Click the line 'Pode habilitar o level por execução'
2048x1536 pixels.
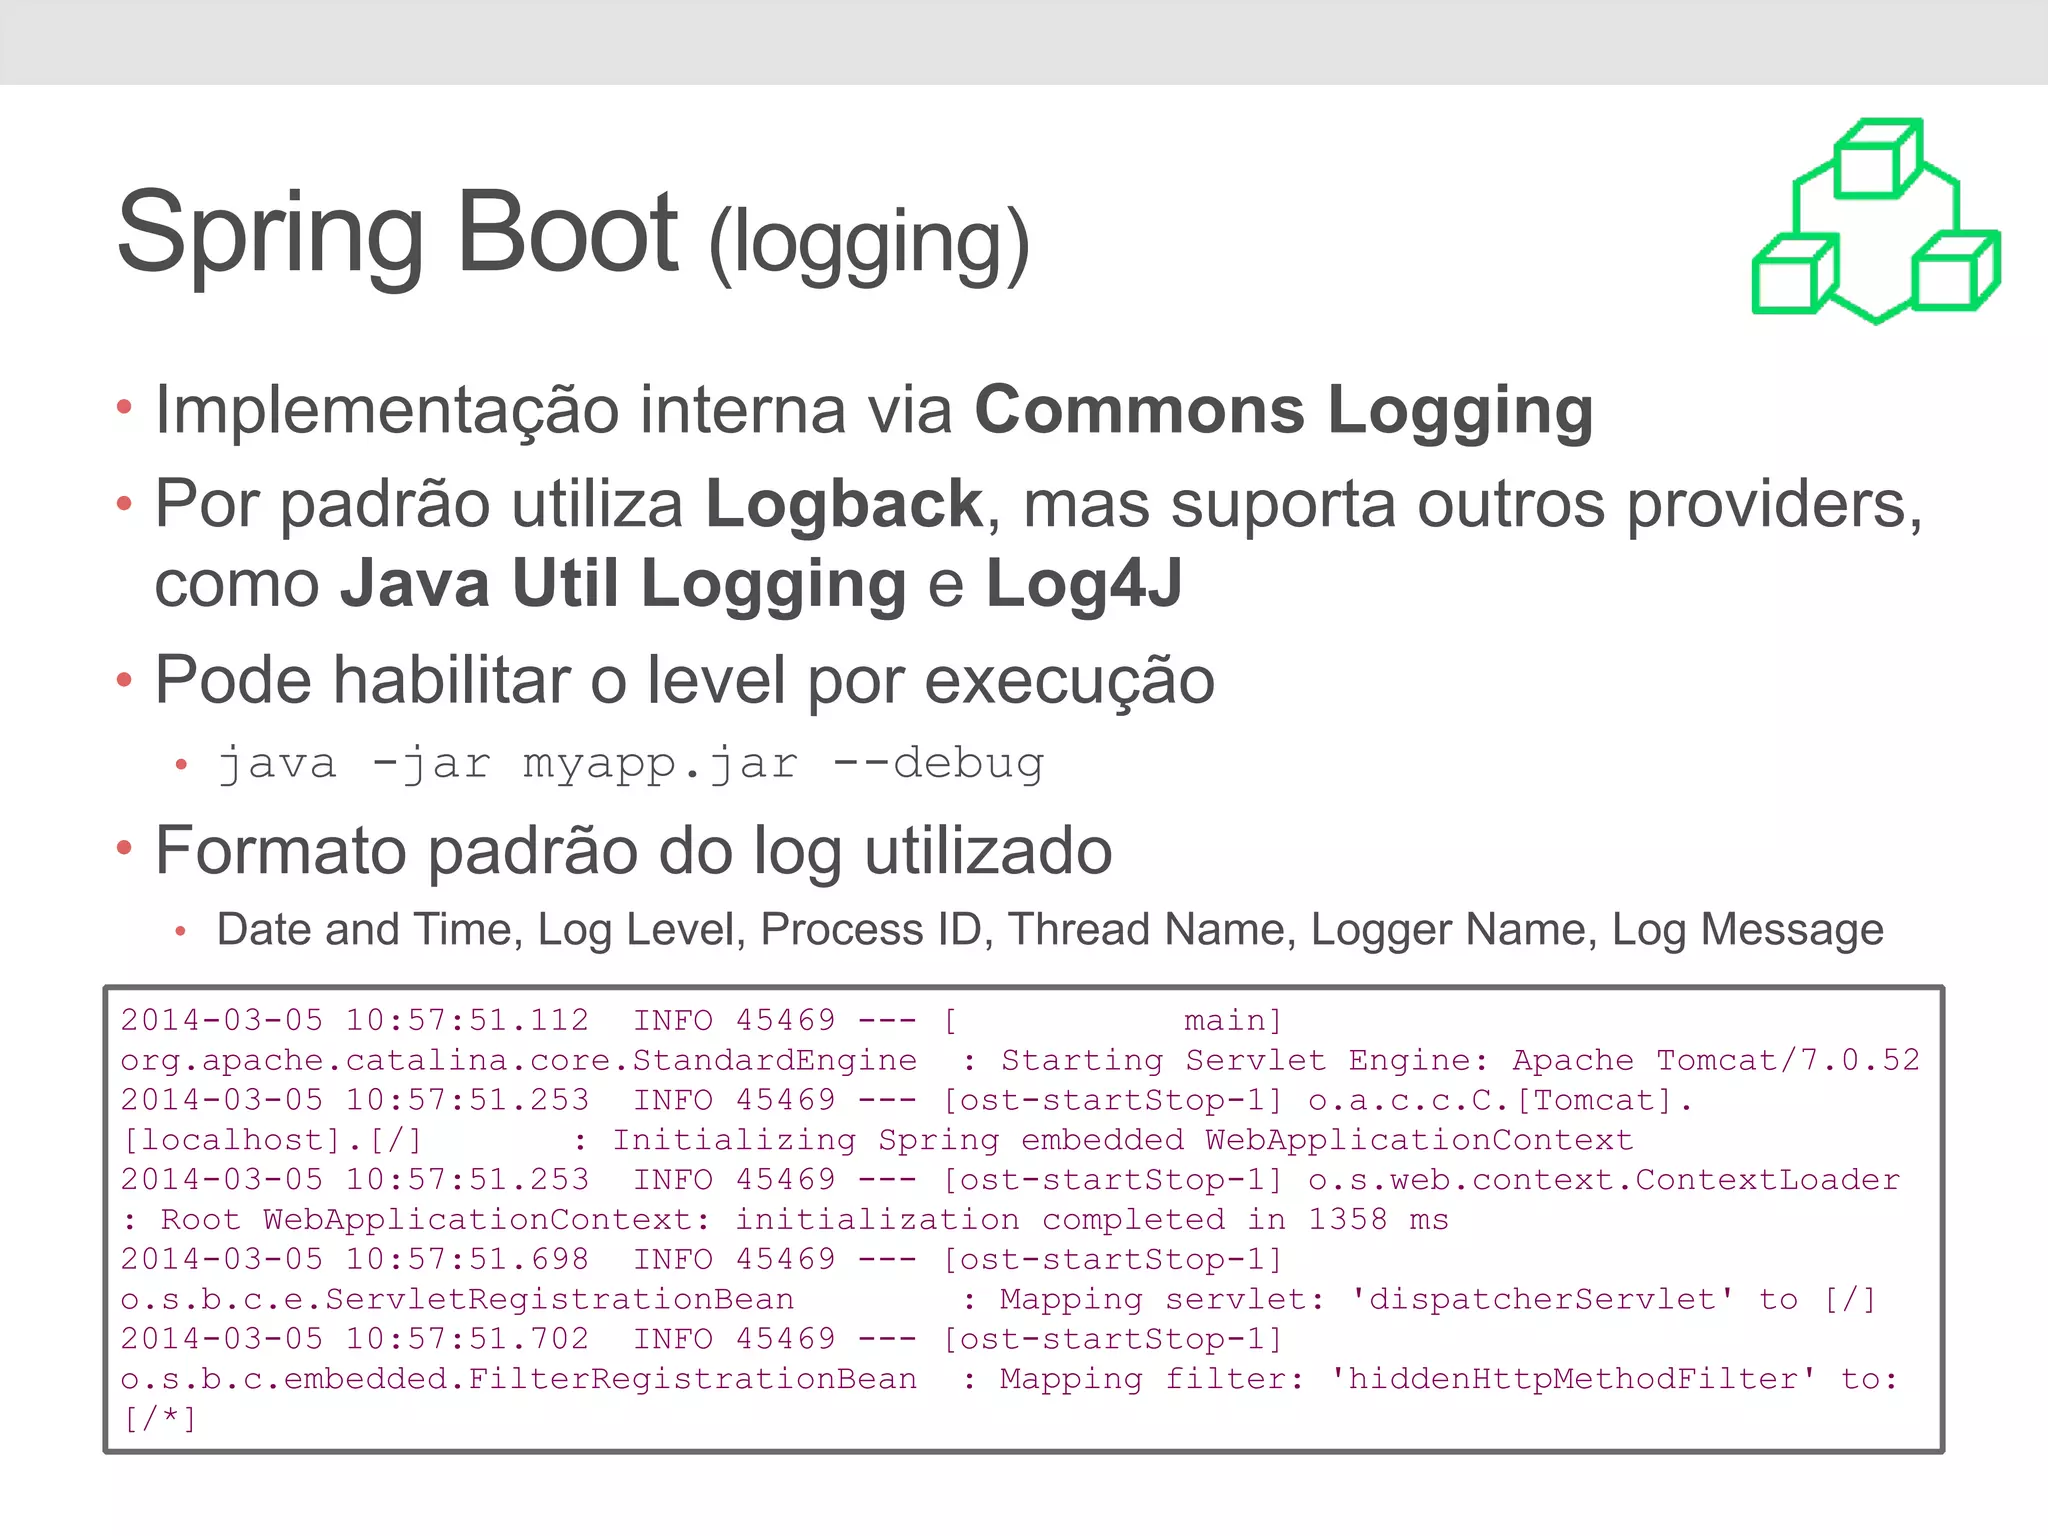click(x=685, y=681)
